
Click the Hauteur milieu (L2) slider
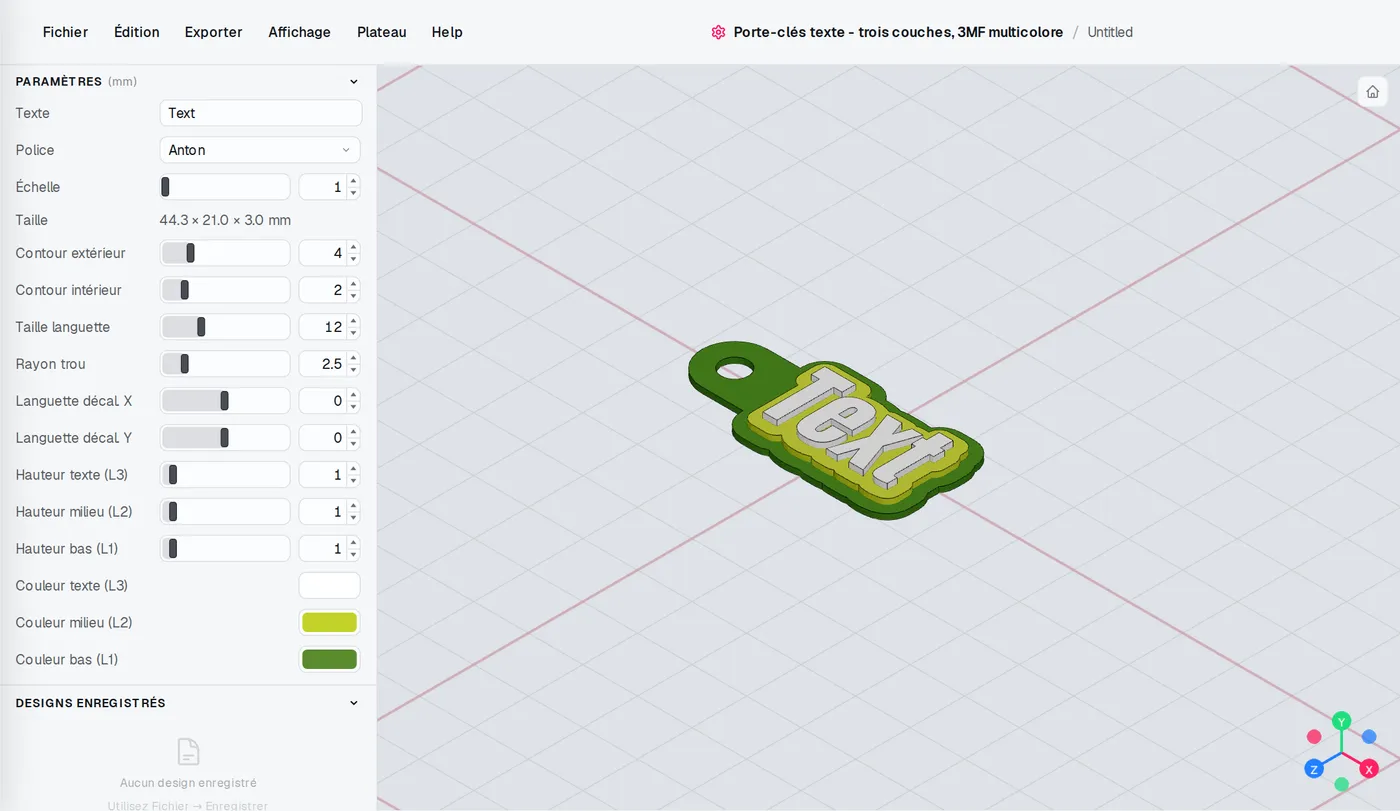(x=225, y=512)
